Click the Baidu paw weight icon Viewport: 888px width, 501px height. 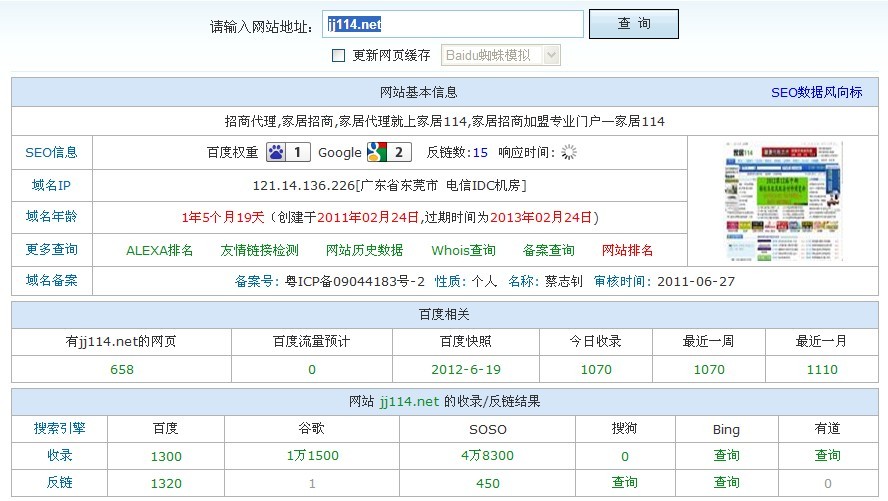click(276, 152)
